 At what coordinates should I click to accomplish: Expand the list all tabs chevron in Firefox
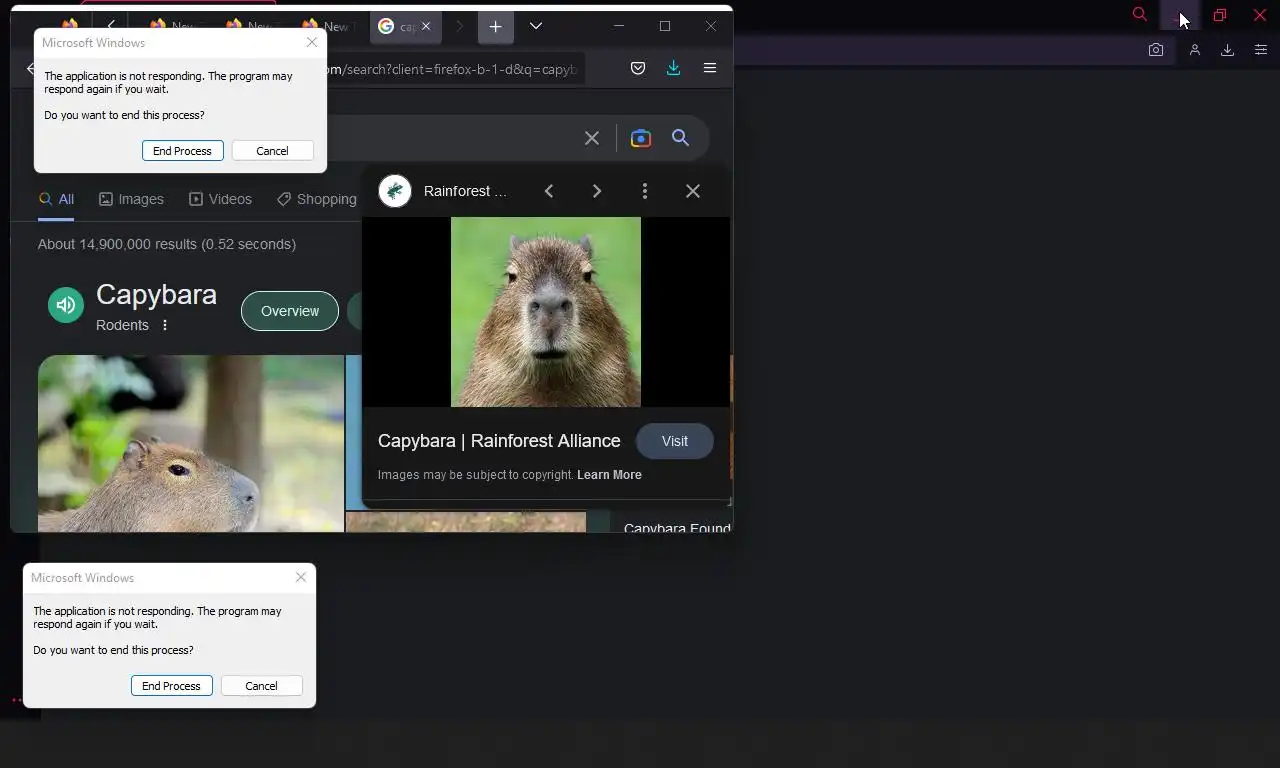[536, 26]
